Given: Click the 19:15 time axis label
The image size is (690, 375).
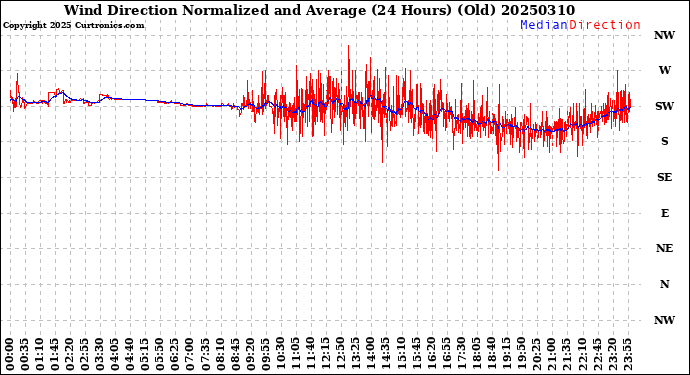Looking at the screenshot, I should 506,354.
